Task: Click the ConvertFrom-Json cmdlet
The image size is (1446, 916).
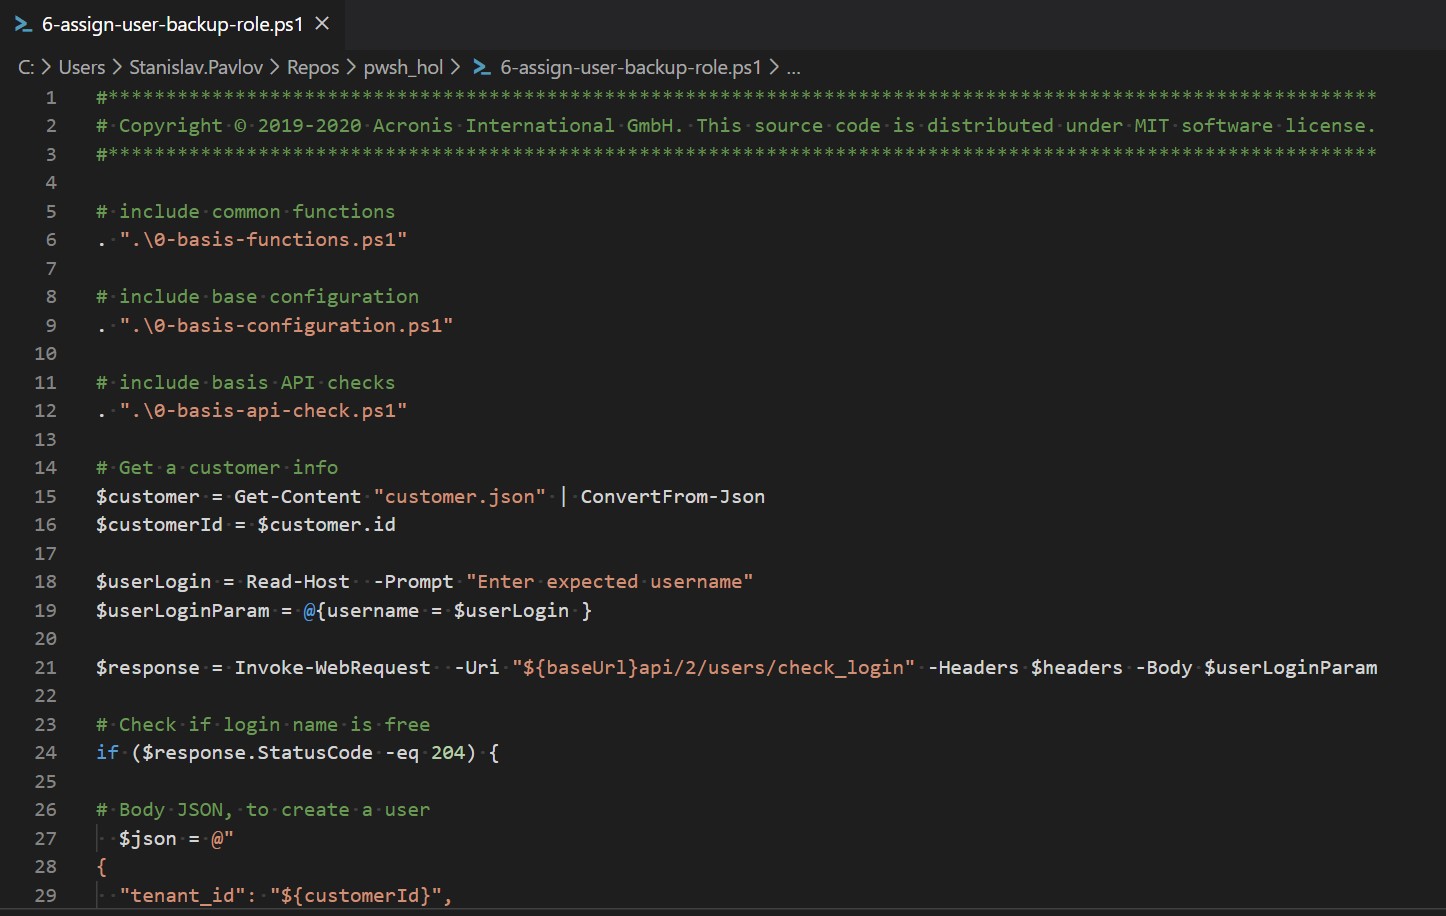Action: tap(673, 496)
